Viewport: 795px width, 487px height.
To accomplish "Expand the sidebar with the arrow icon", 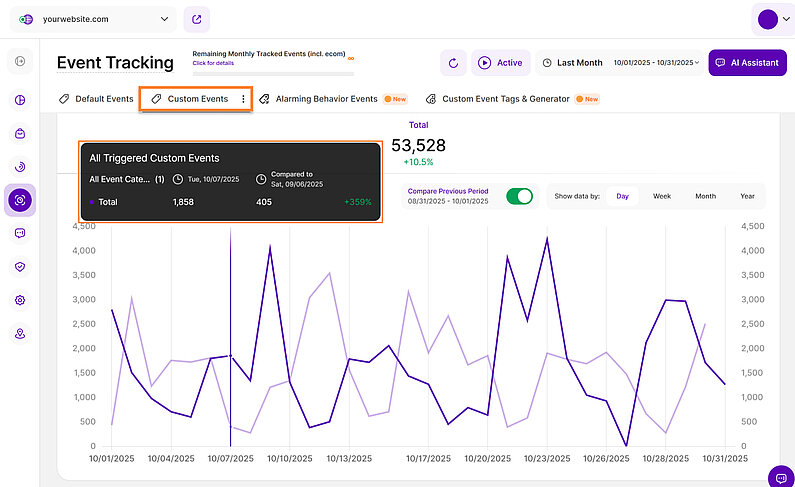I will 20,63.
